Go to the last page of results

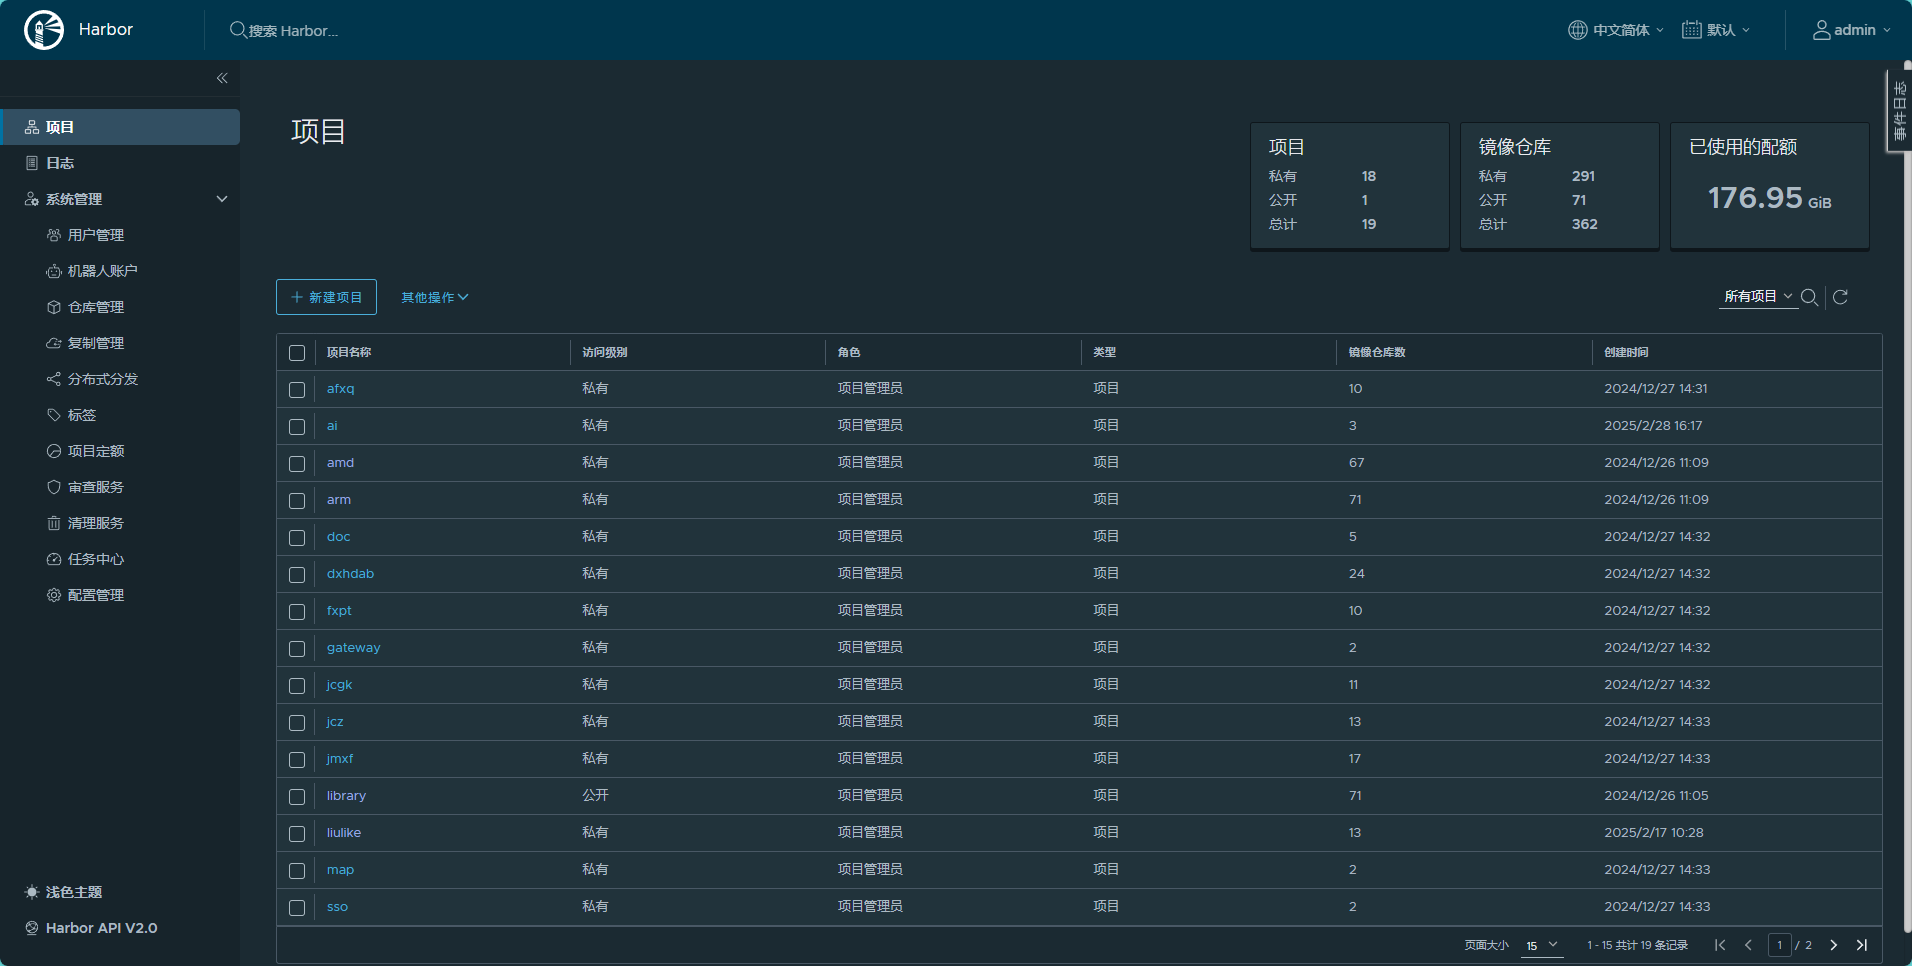(x=1862, y=945)
